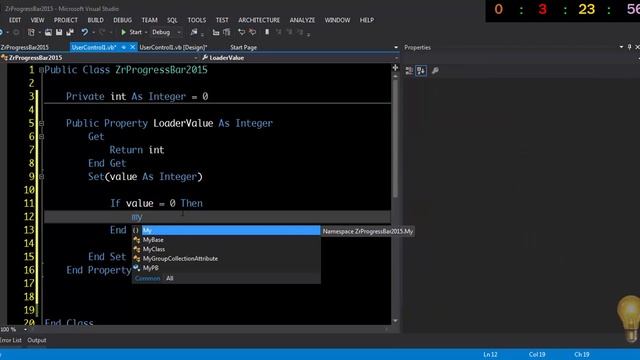Click the Property Pages wrench icon

[435, 71]
